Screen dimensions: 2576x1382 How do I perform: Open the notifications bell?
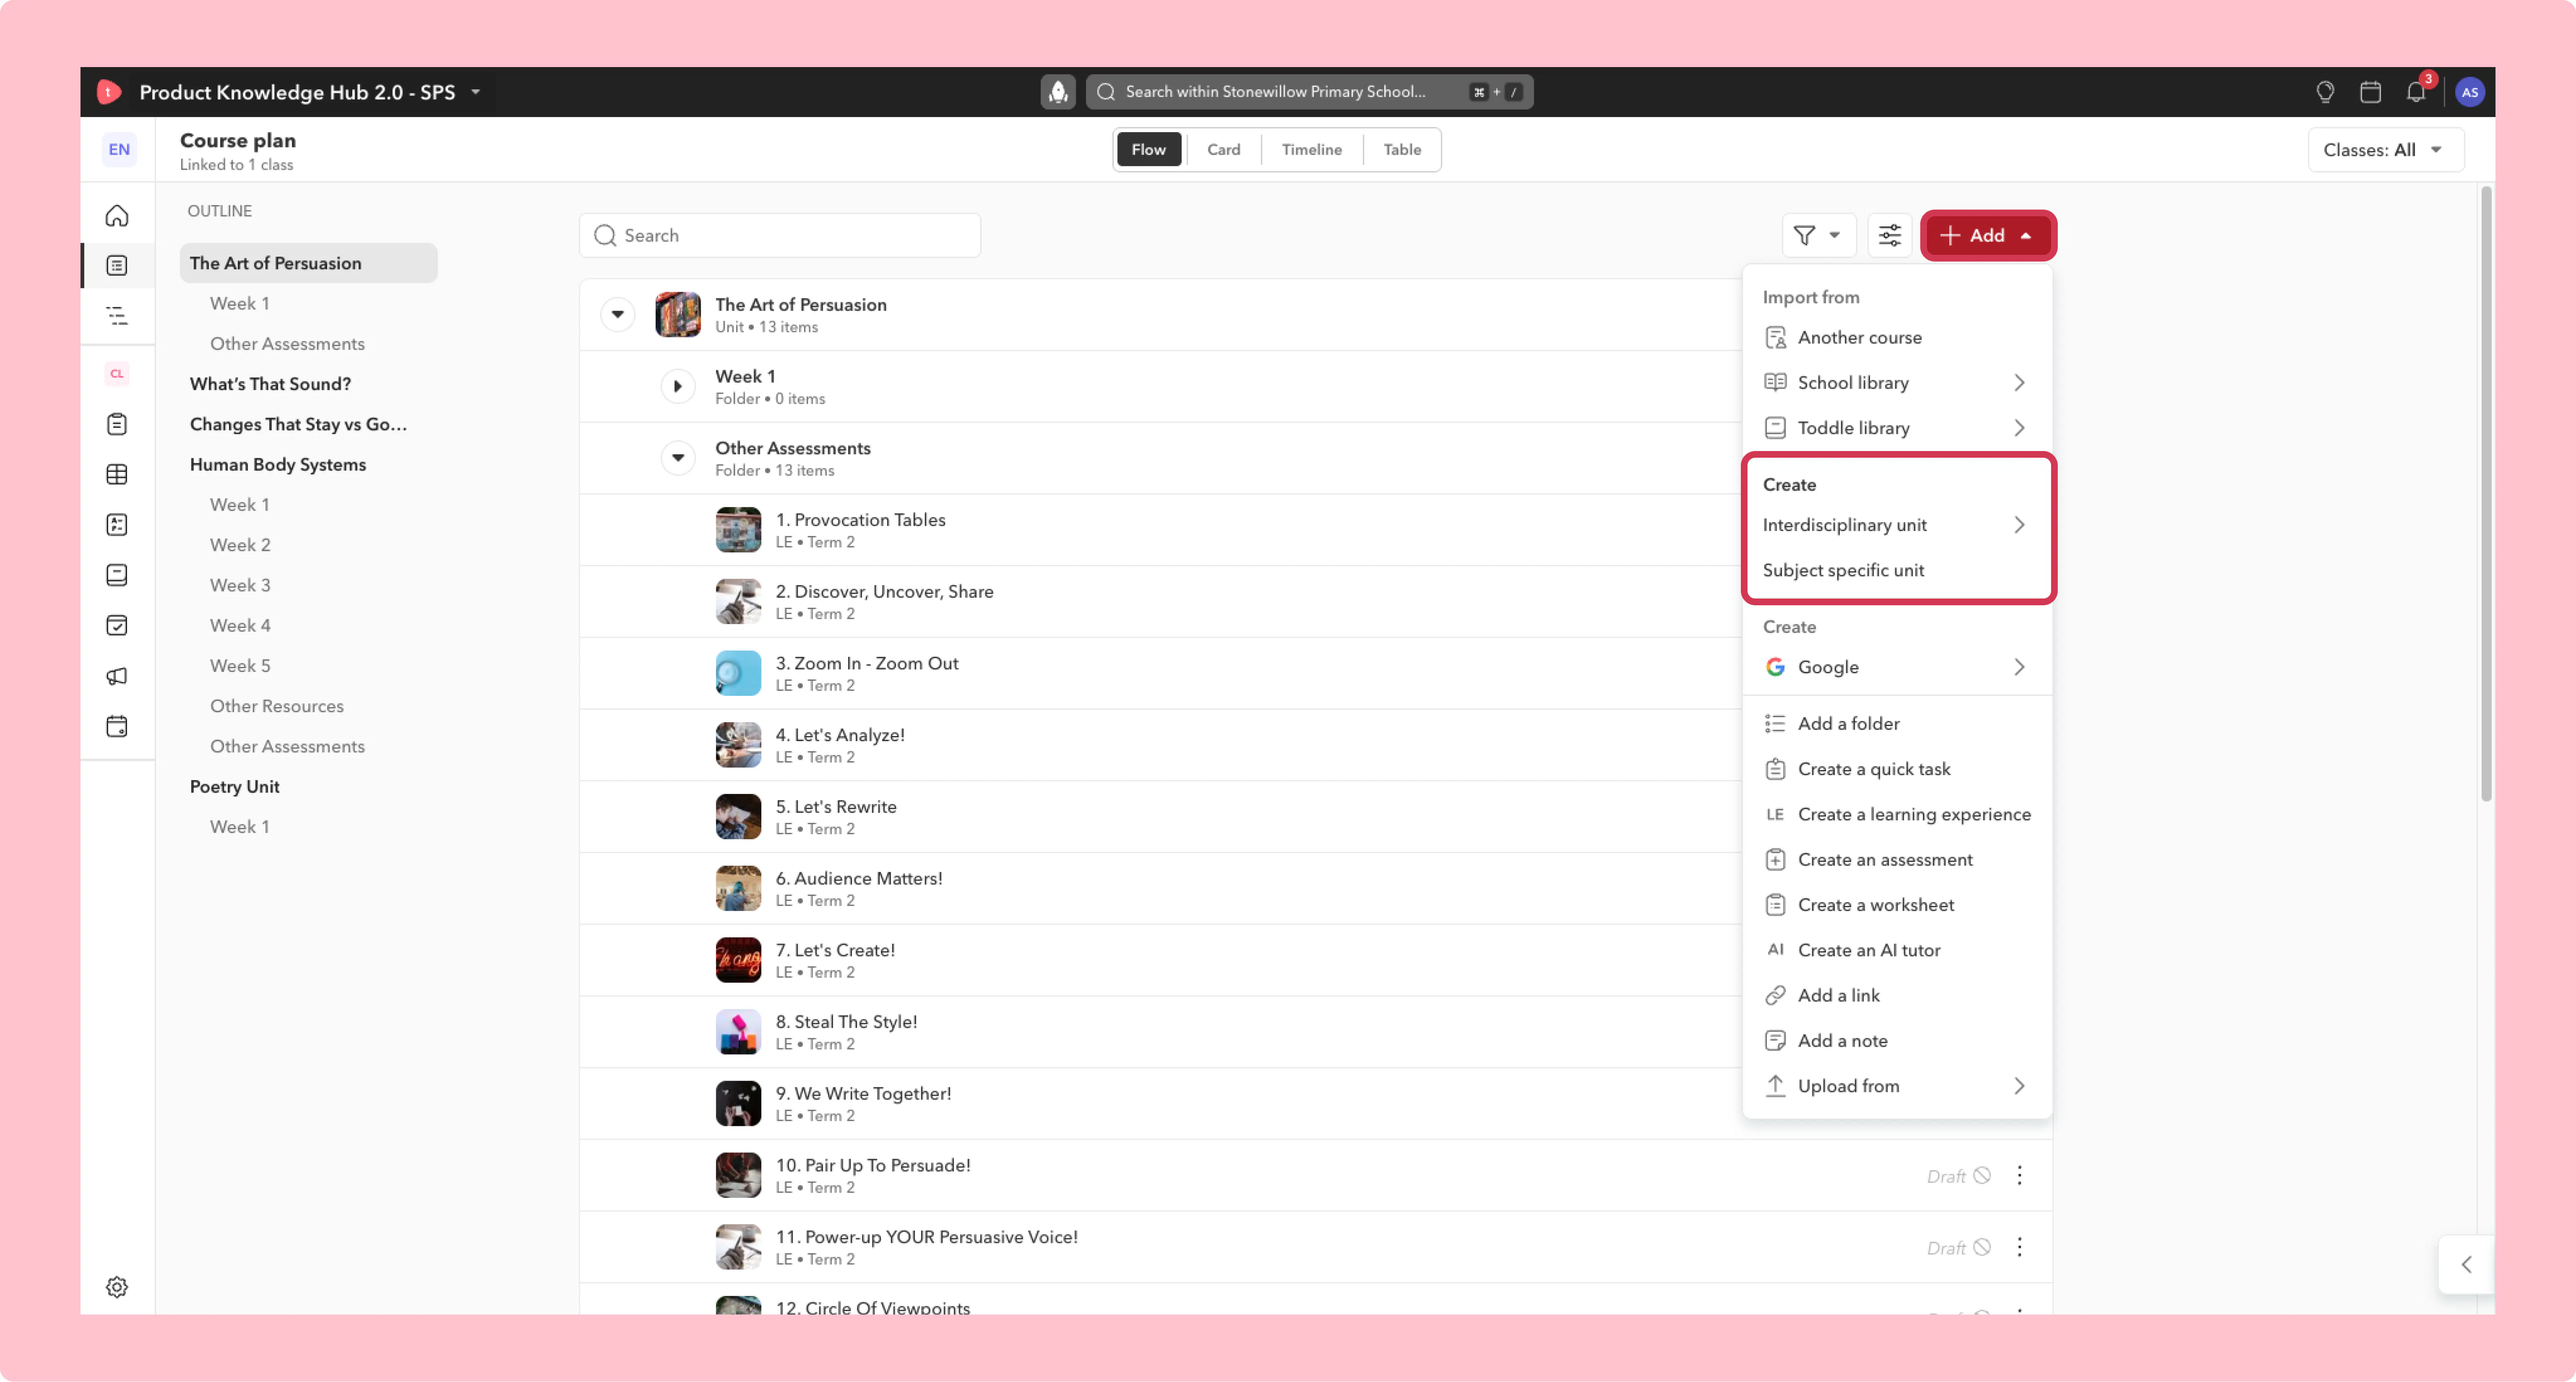pos(2416,92)
